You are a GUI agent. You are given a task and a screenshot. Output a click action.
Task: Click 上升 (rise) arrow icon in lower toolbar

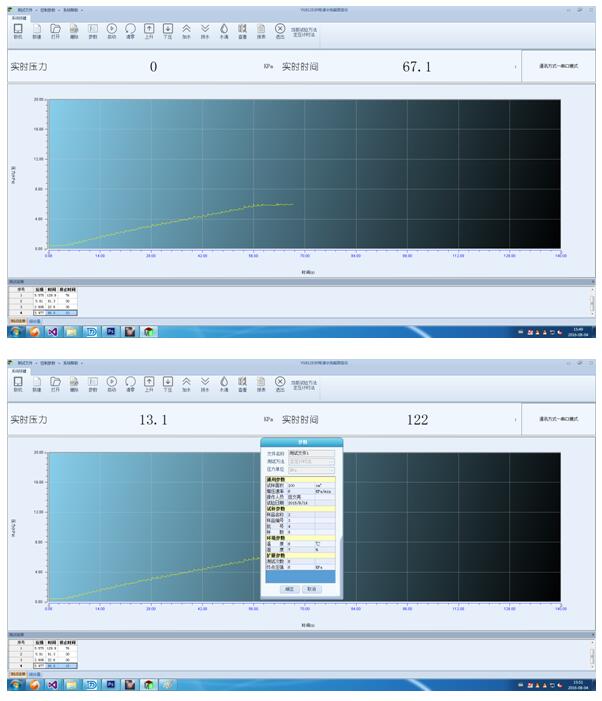coord(149,383)
